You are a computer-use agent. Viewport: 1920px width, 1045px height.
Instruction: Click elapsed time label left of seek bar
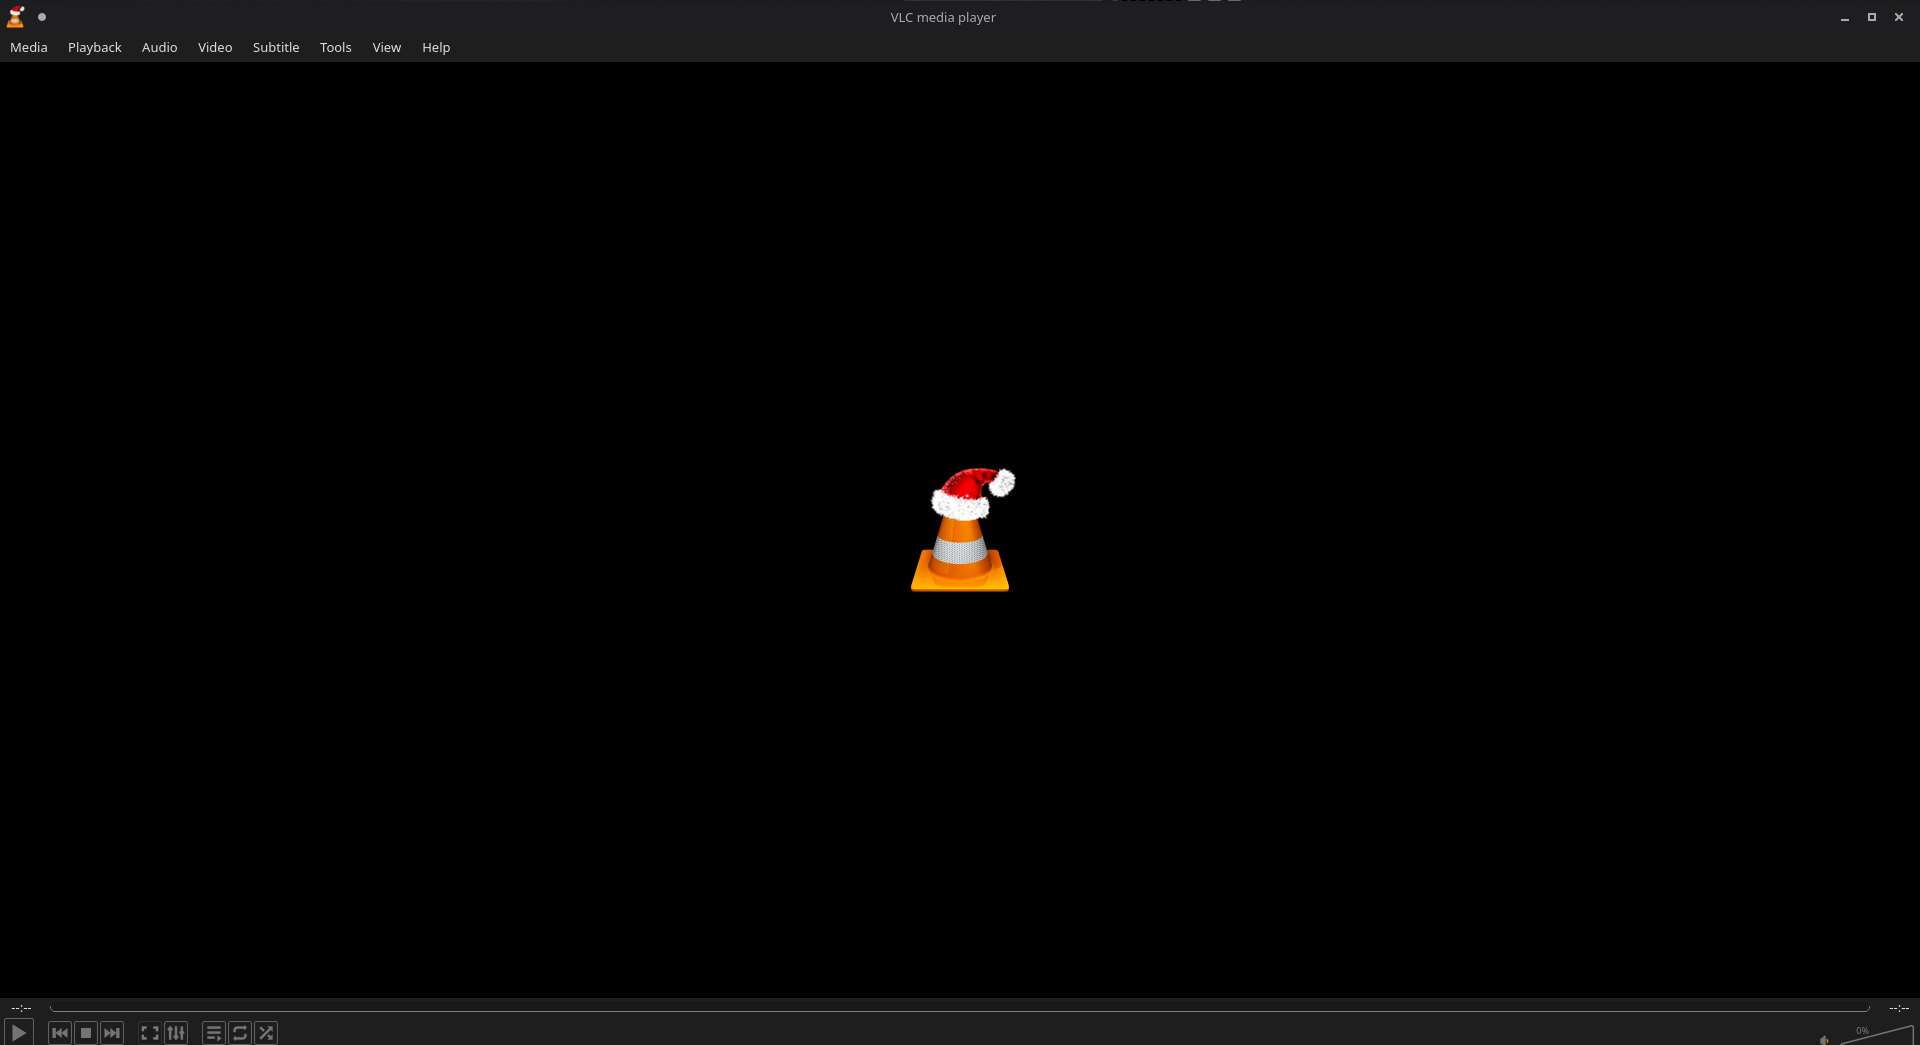click(21, 1008)
